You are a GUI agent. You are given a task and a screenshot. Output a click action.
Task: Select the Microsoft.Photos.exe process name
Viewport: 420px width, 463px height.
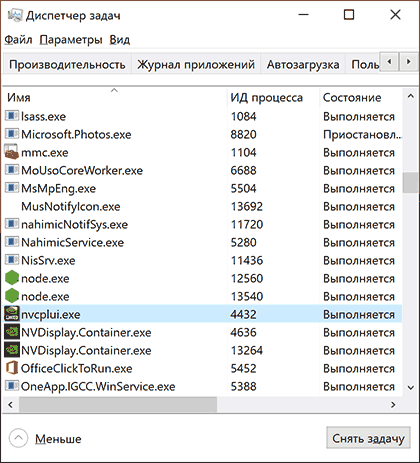[76, 134]
